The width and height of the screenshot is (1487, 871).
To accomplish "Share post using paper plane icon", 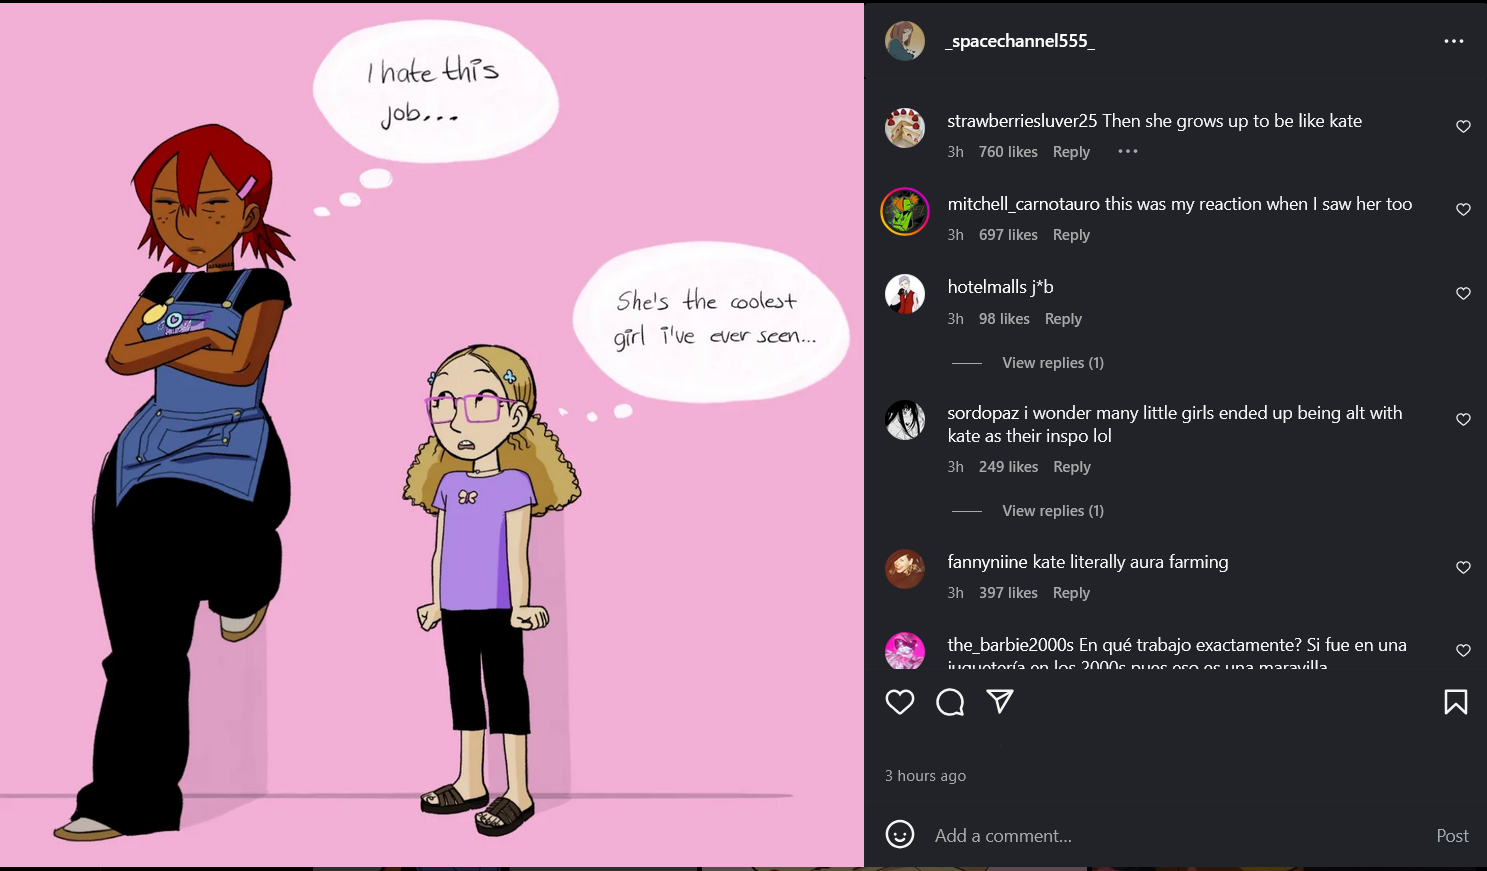I will [1000, 701].
